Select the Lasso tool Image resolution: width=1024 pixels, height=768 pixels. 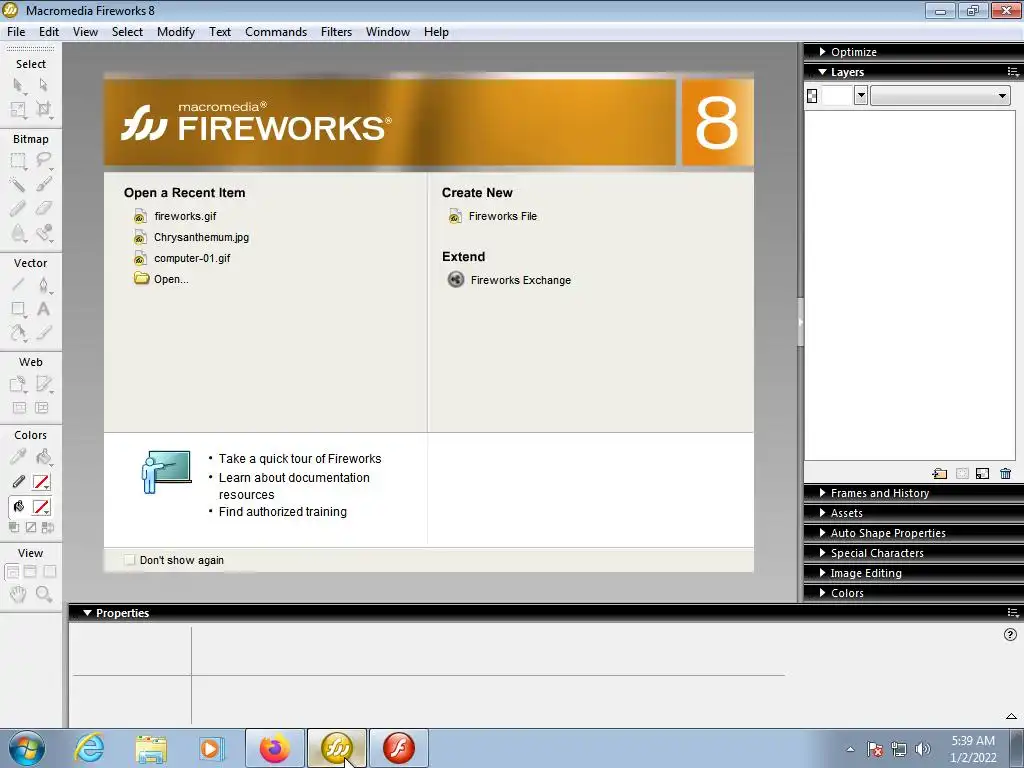[x=43, y=161]
